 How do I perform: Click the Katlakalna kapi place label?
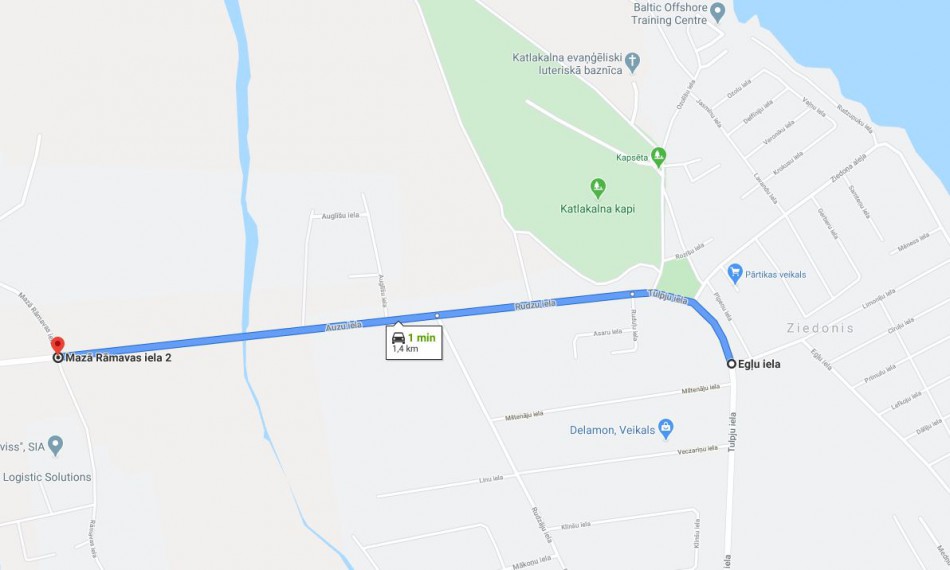tap(597, 209)
